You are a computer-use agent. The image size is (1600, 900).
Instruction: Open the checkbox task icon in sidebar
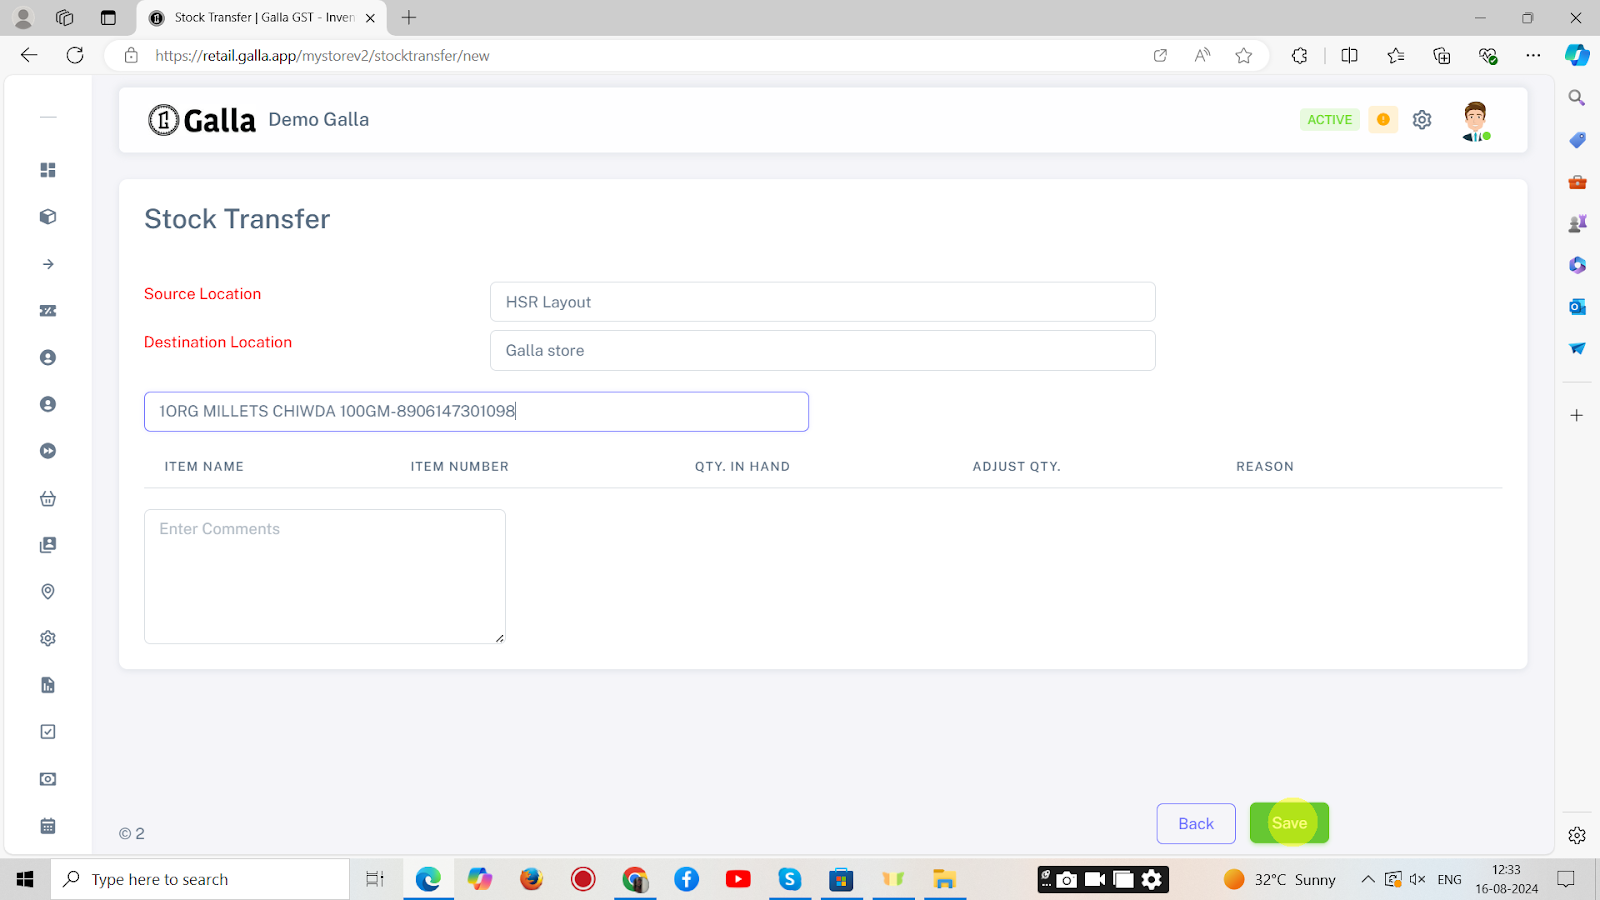click(48, 732)
